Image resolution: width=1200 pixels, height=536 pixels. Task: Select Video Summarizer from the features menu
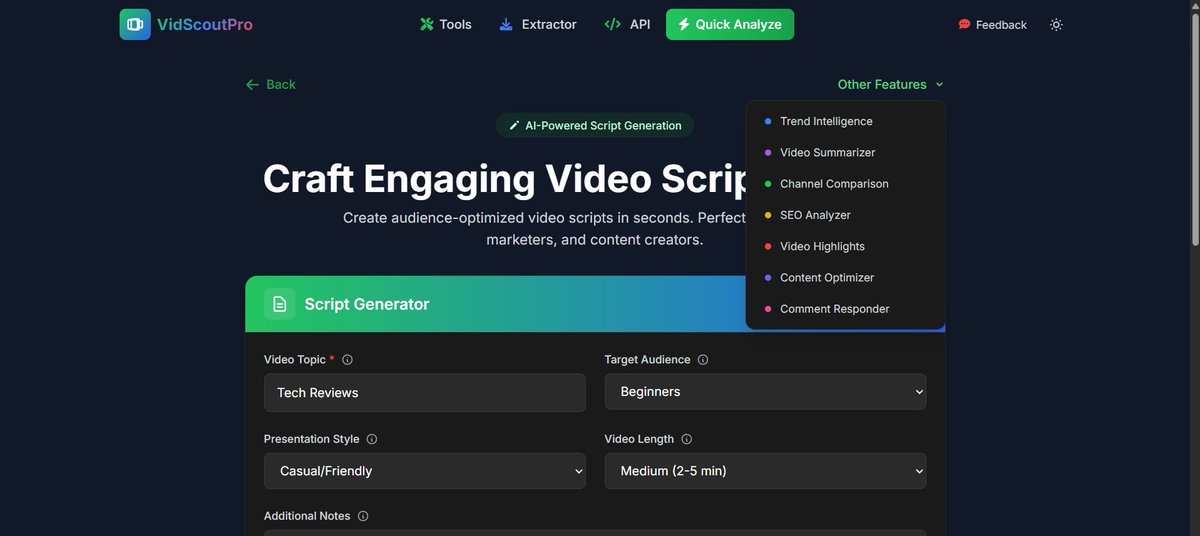(845, 152)
